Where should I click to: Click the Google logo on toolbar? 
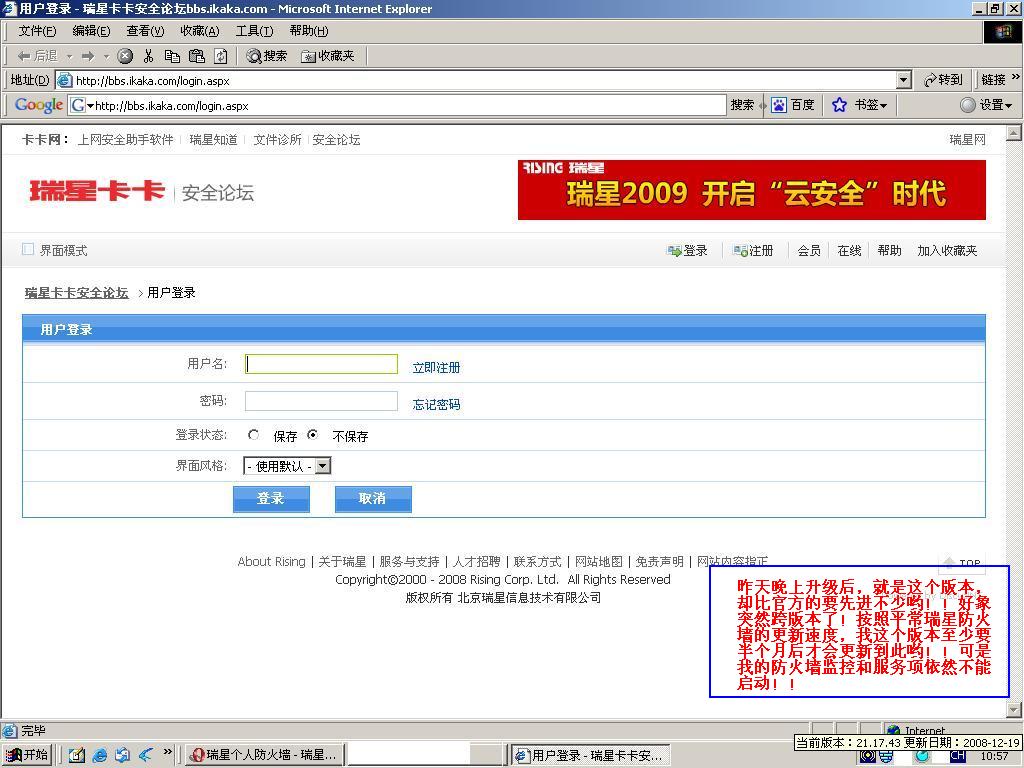pos(39,105)
